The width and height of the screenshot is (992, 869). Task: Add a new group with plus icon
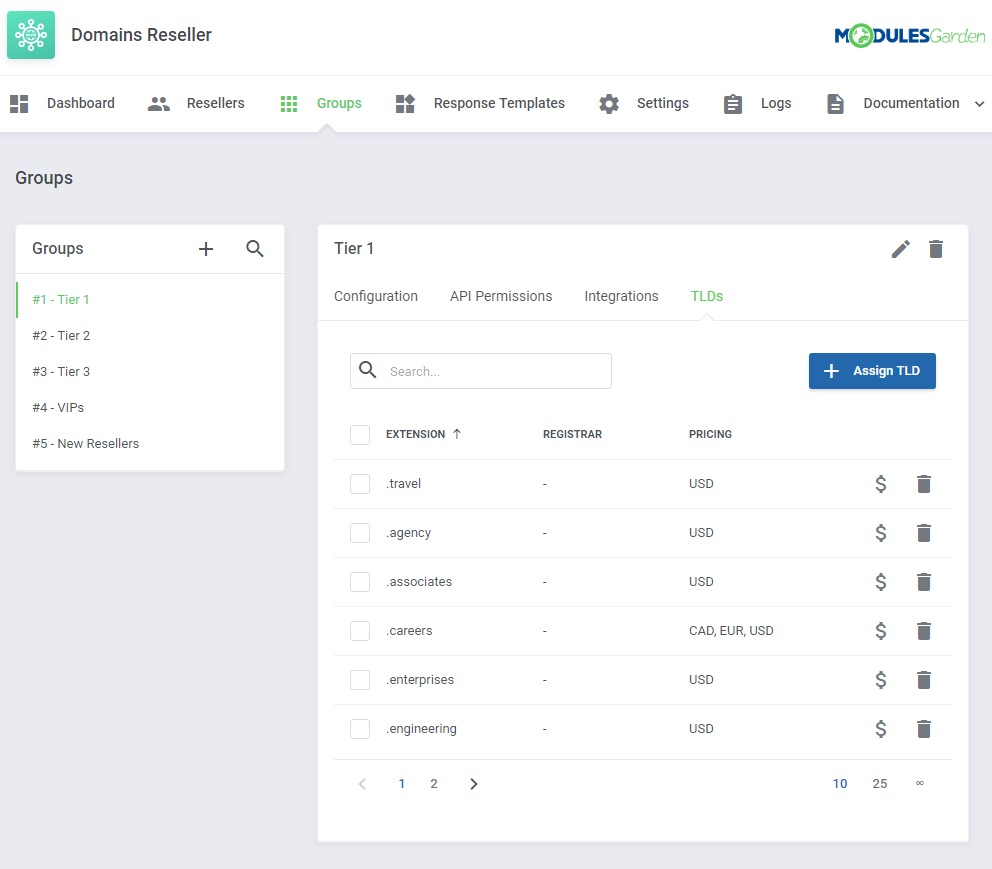coord(206,249)
